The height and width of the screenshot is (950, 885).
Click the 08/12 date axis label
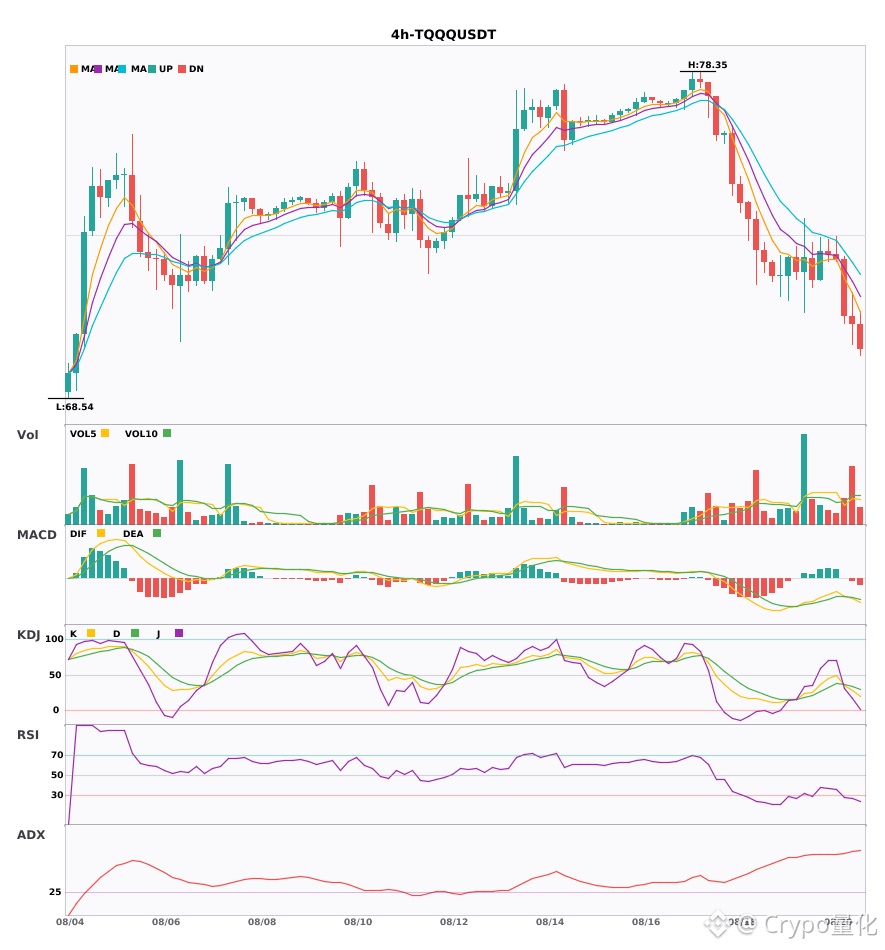coord(454,922)
